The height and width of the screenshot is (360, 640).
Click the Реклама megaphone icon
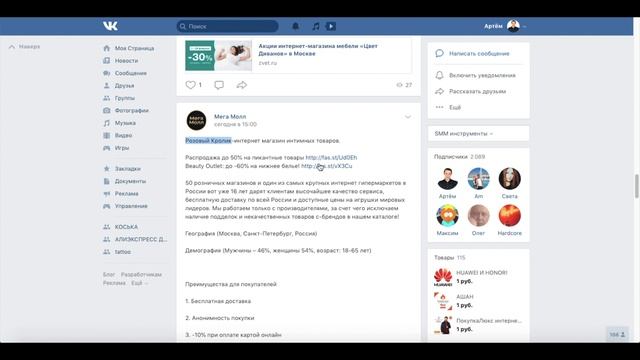click(x=107, y=193)
